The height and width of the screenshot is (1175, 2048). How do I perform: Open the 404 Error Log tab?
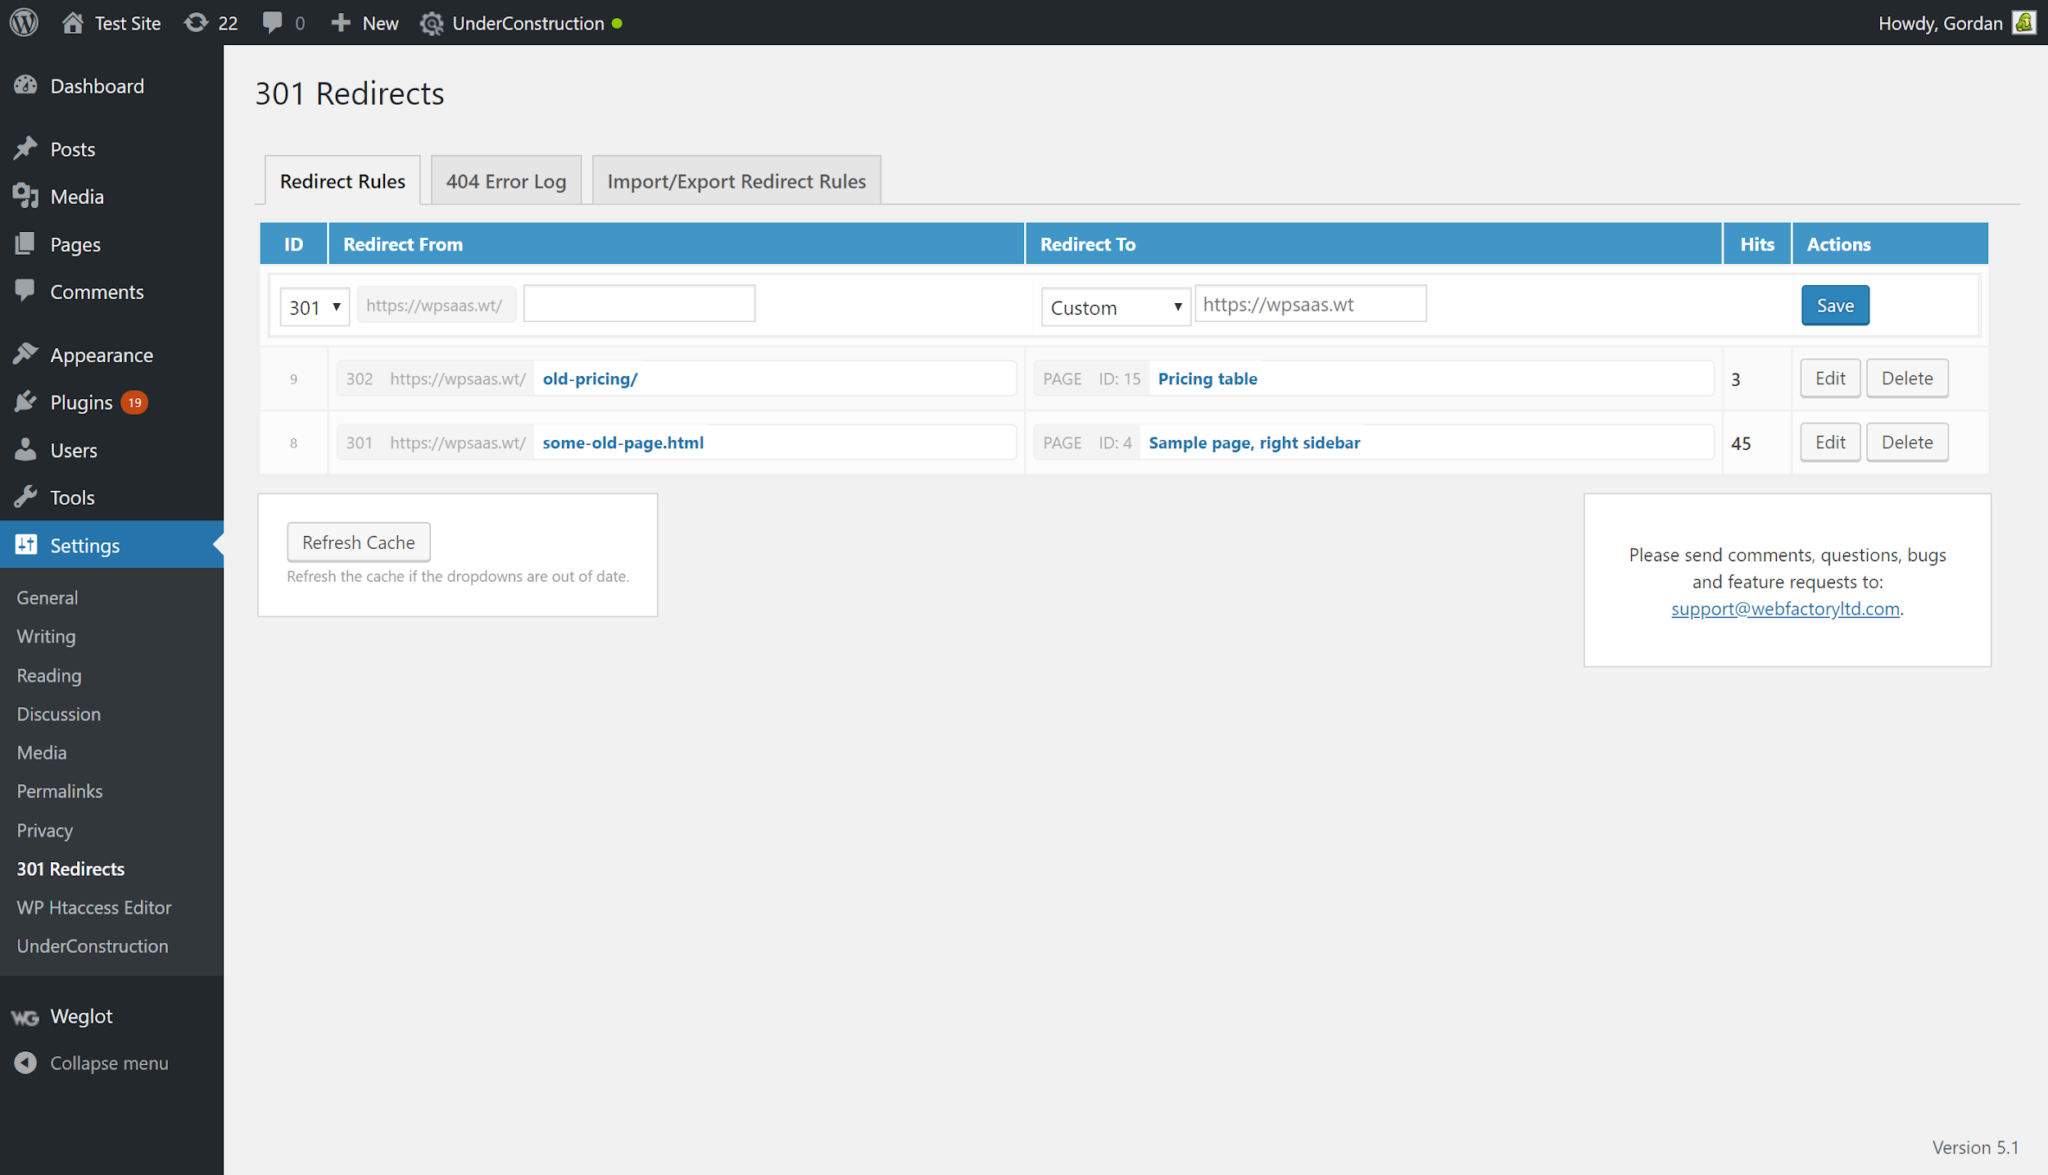(x=505, y=180)
